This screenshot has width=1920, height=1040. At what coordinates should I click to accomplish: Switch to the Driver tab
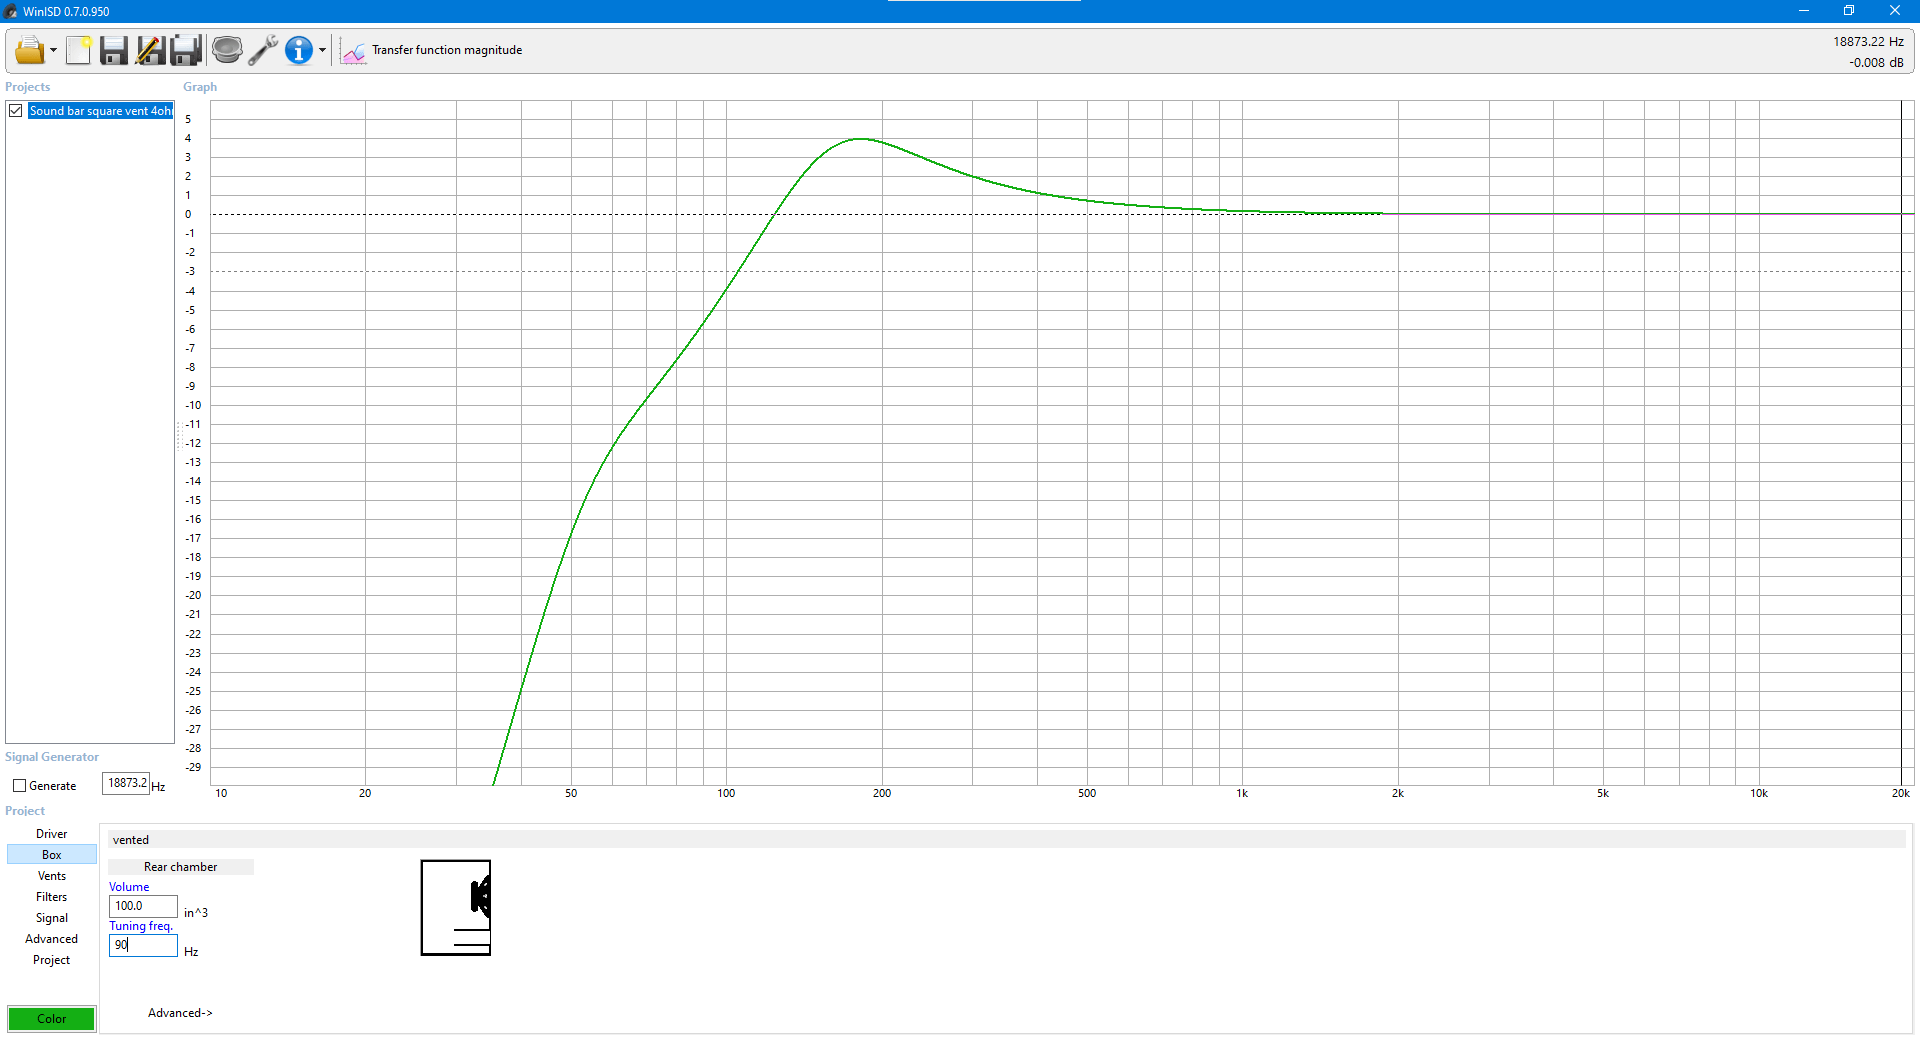52,834
